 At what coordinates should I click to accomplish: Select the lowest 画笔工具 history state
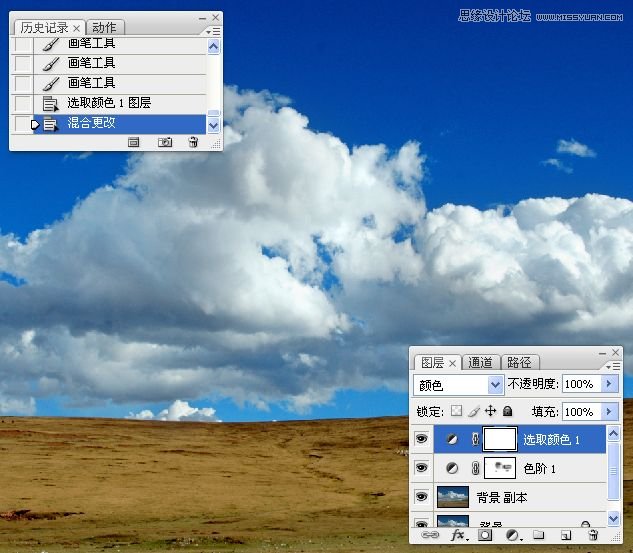coord(119,83)
